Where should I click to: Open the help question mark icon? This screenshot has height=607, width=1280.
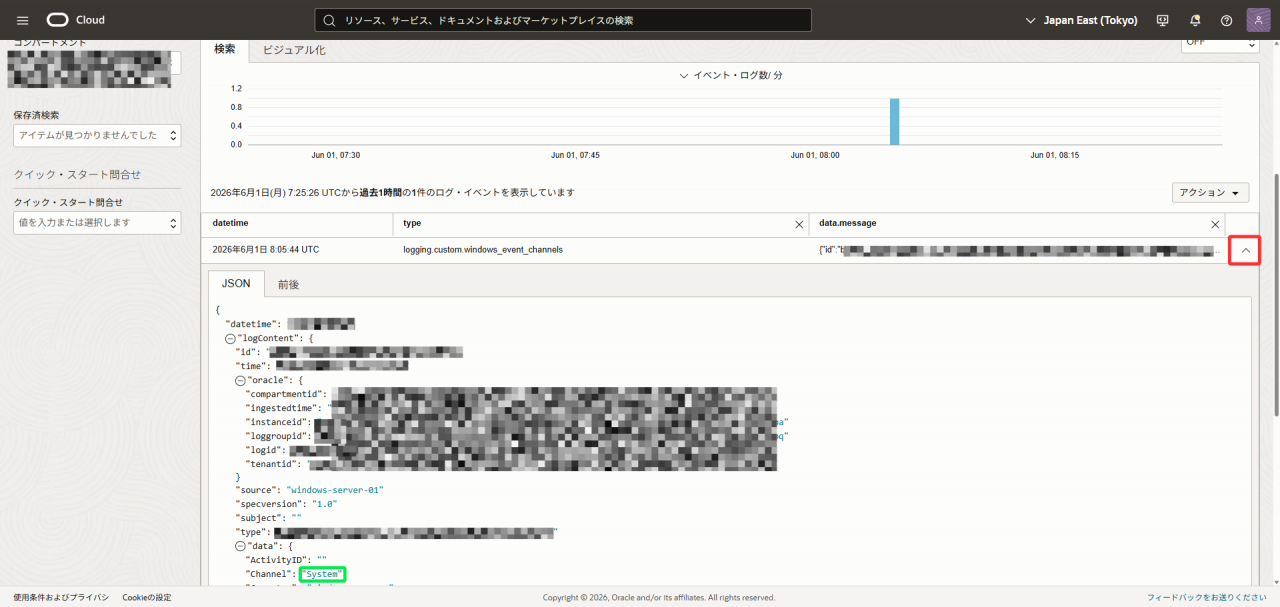1226,20
